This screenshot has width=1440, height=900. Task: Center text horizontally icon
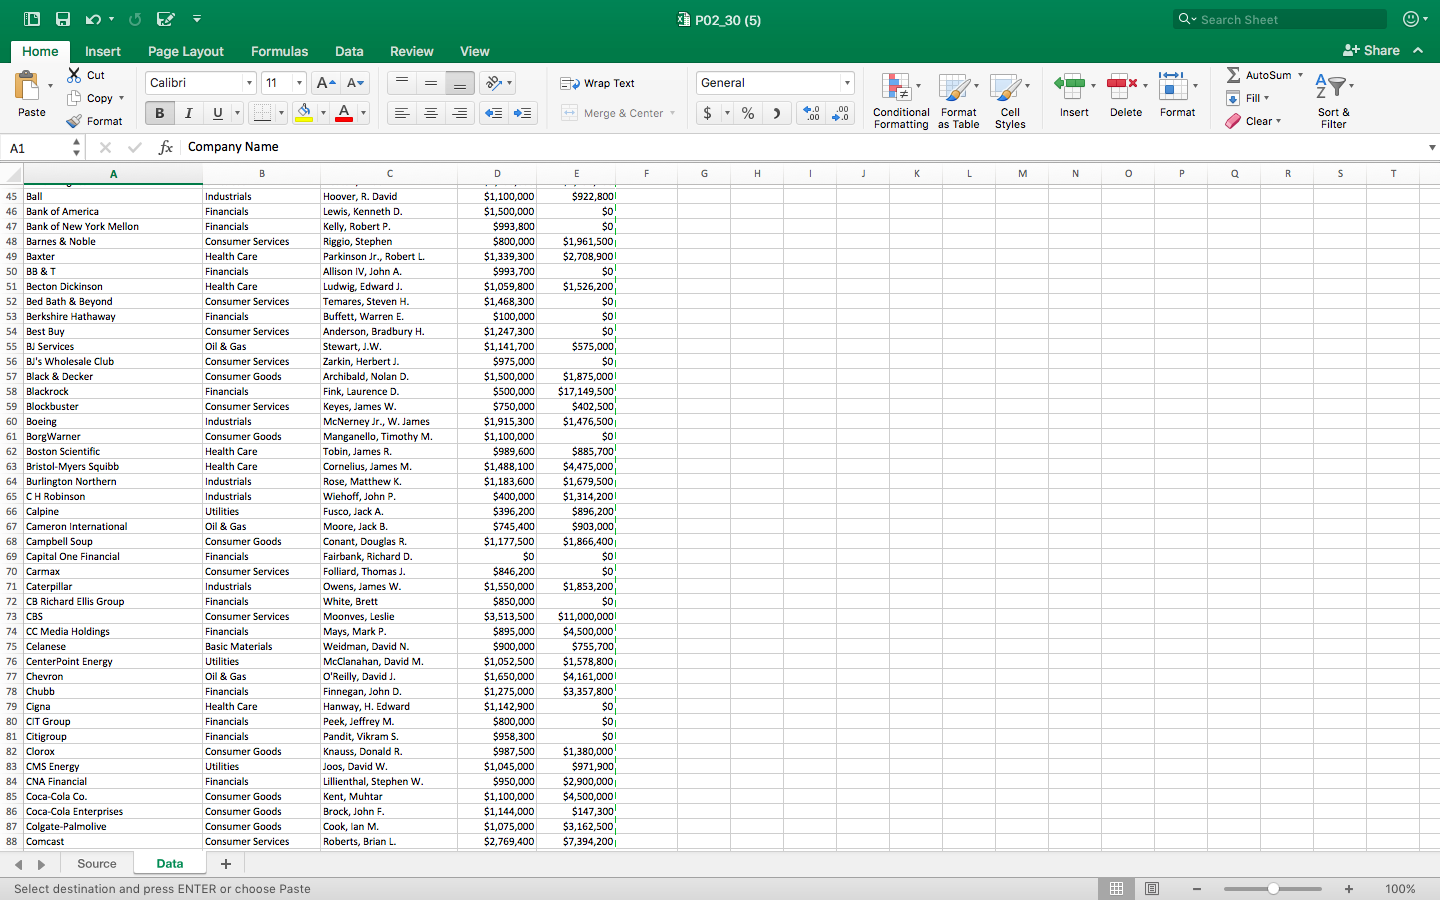(431, 113)
